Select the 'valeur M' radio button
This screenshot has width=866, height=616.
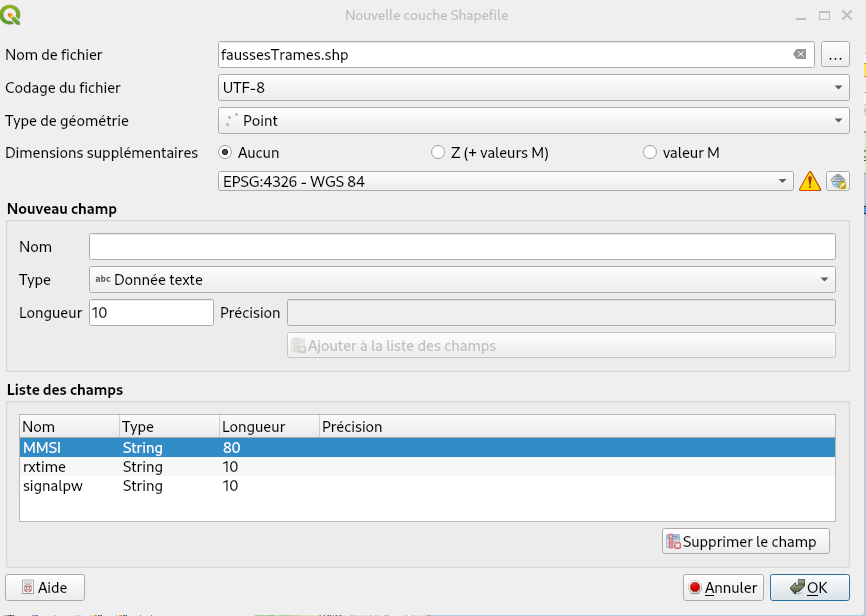650,153
